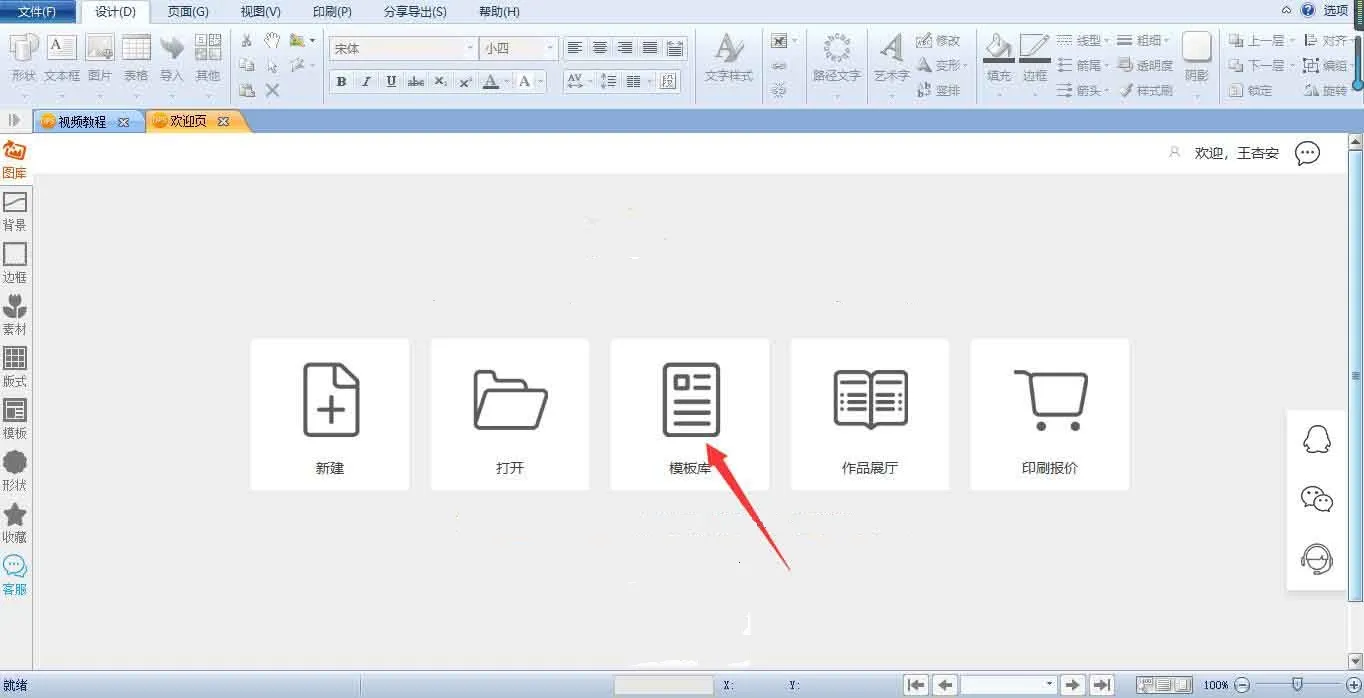The height and width of the screenshot is (698, 1364).
Task: Open the 收藏 favorites panel
Action: point(15,524)
